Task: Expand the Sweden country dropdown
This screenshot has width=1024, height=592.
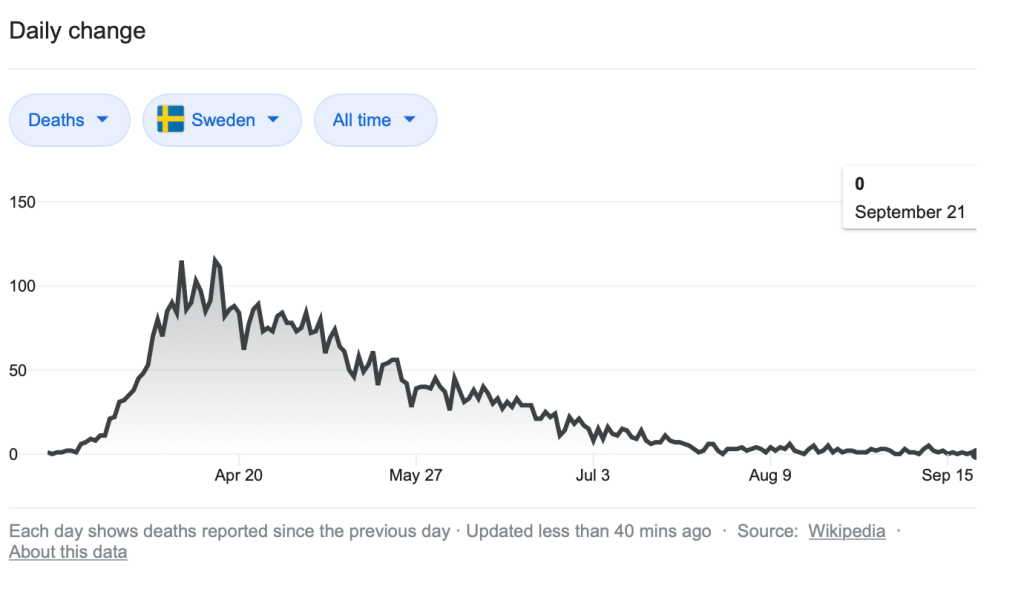Action: click(221, 120)
